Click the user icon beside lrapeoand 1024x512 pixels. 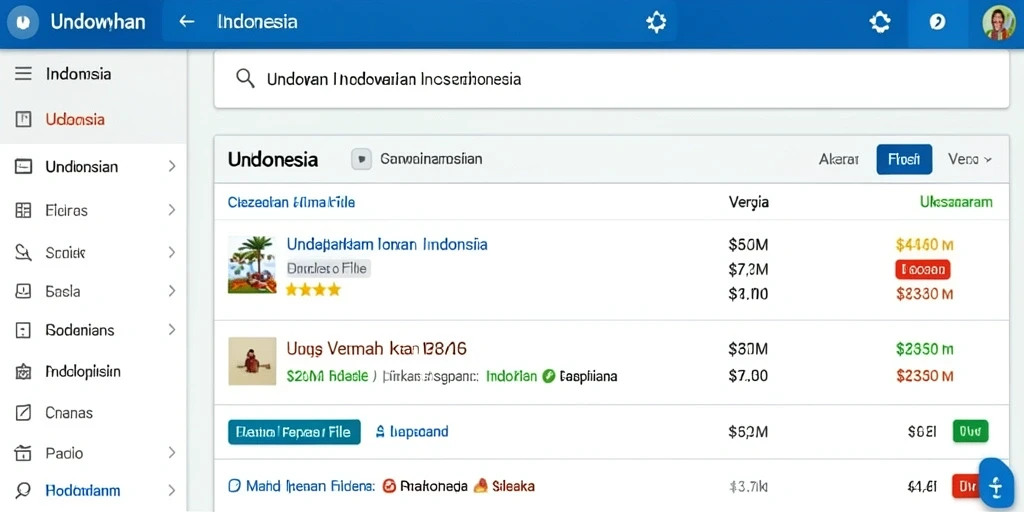381,432
